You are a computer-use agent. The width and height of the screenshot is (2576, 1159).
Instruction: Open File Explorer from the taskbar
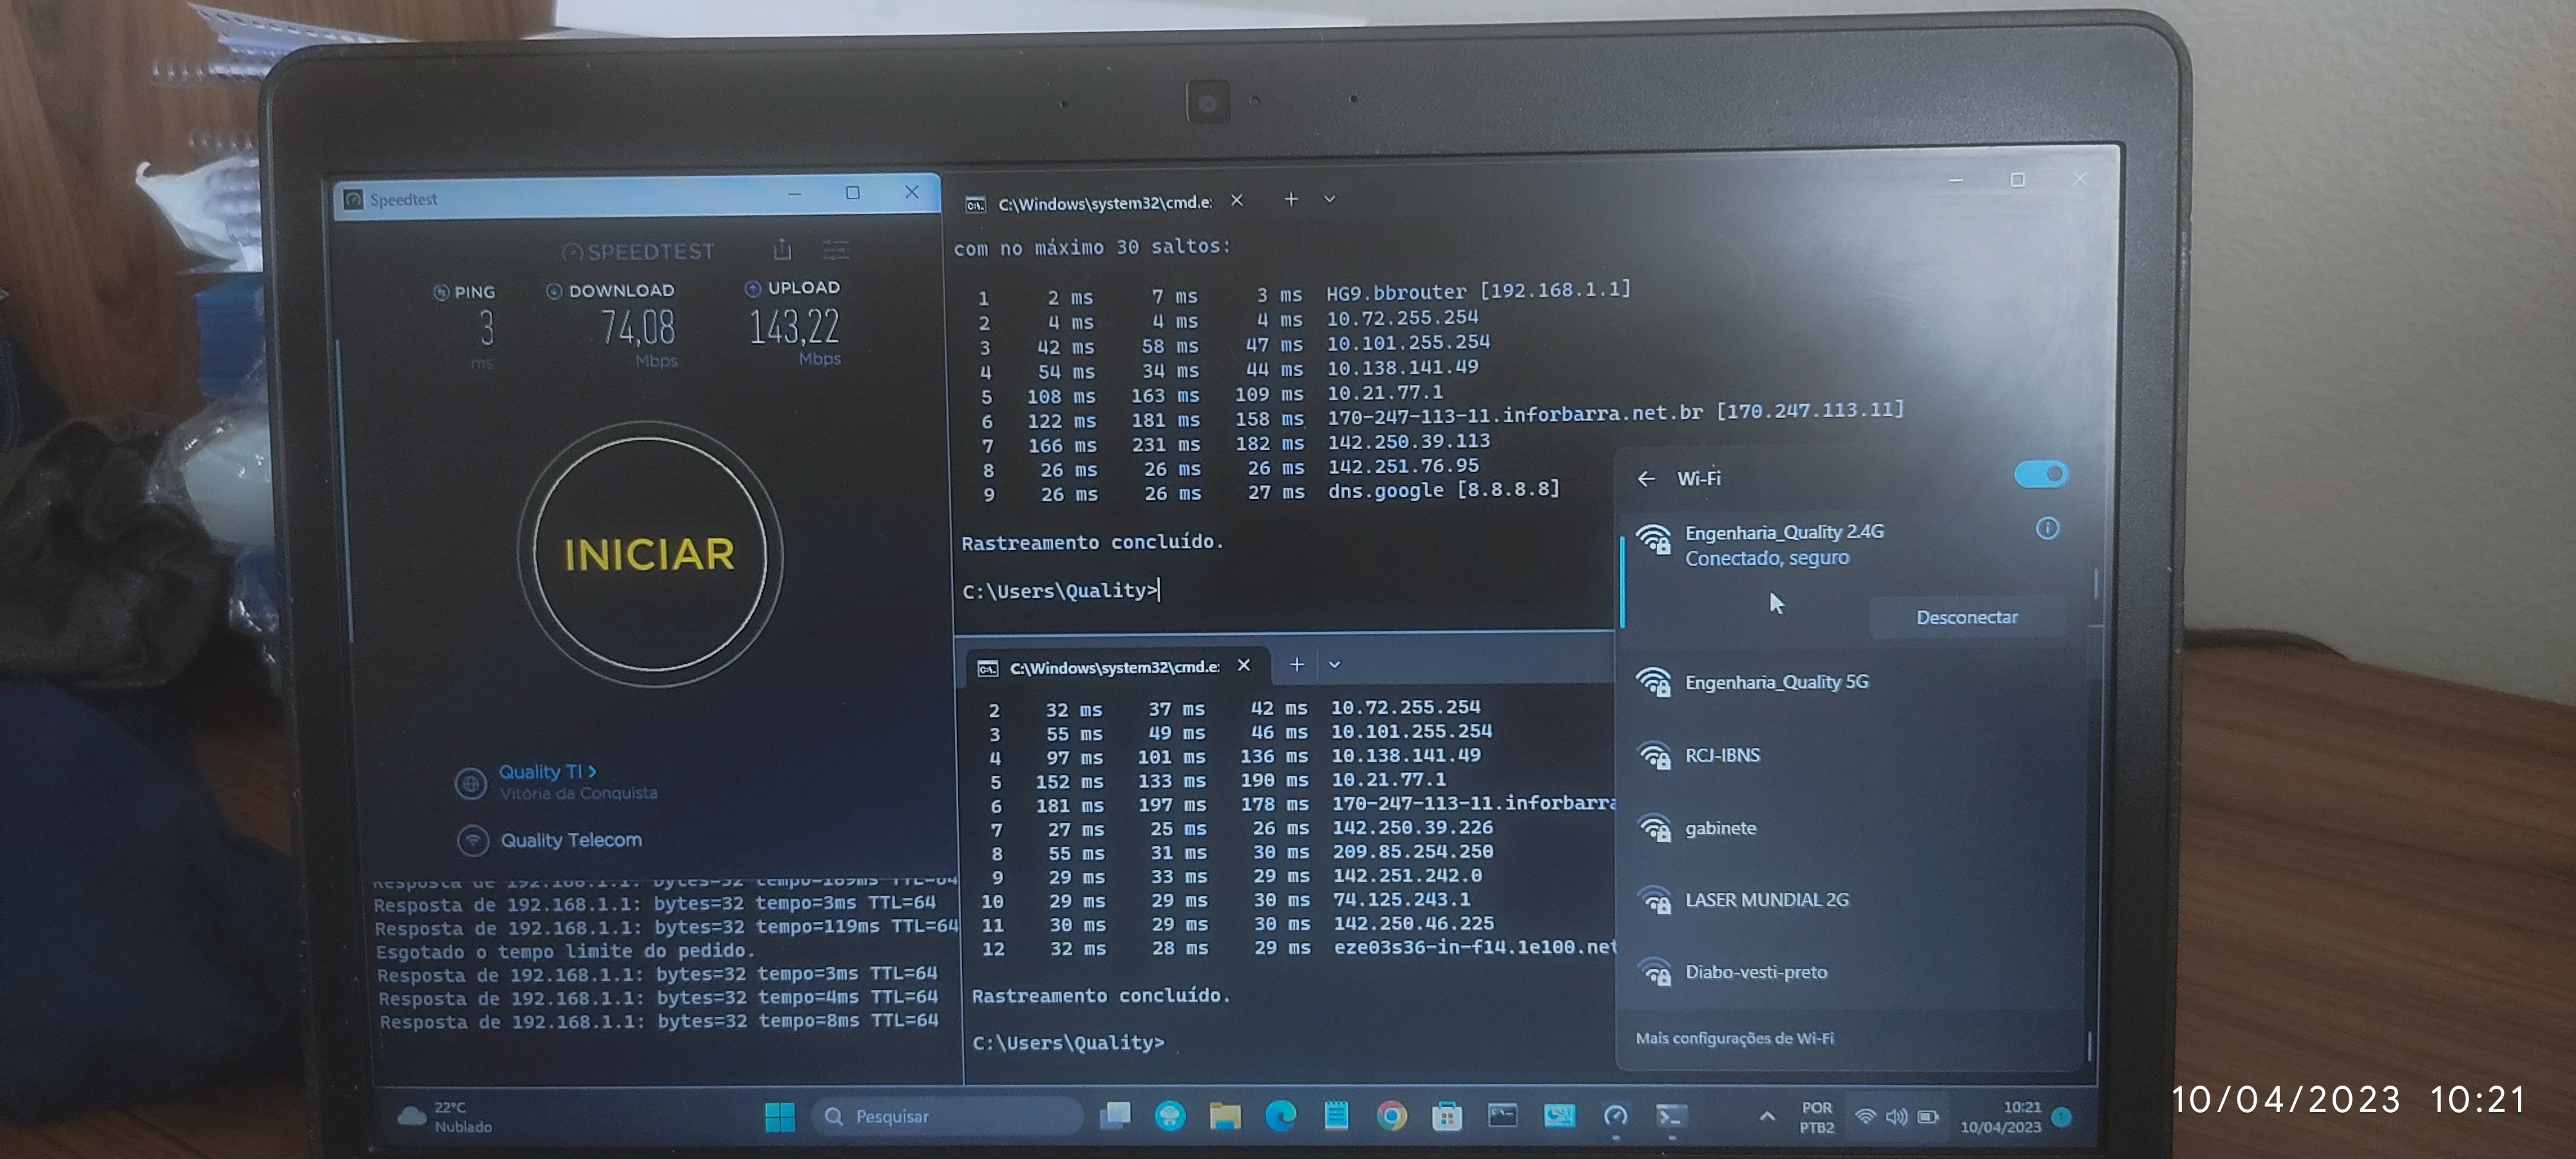(1224, 1115)
